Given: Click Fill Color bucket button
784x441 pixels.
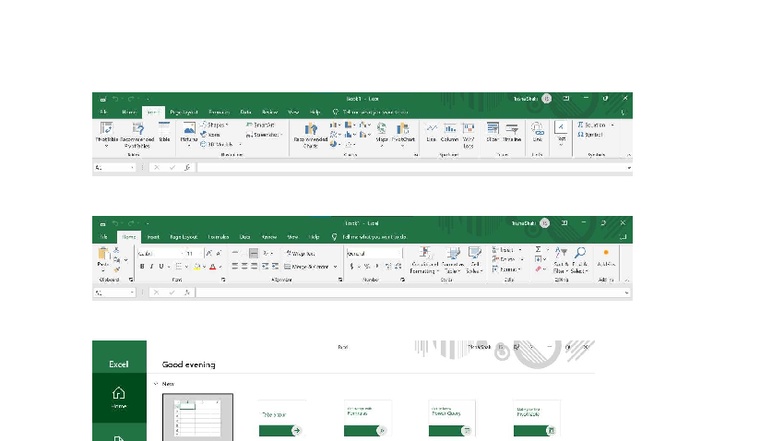Looking at the screenshot, I should tap(197, 266).
